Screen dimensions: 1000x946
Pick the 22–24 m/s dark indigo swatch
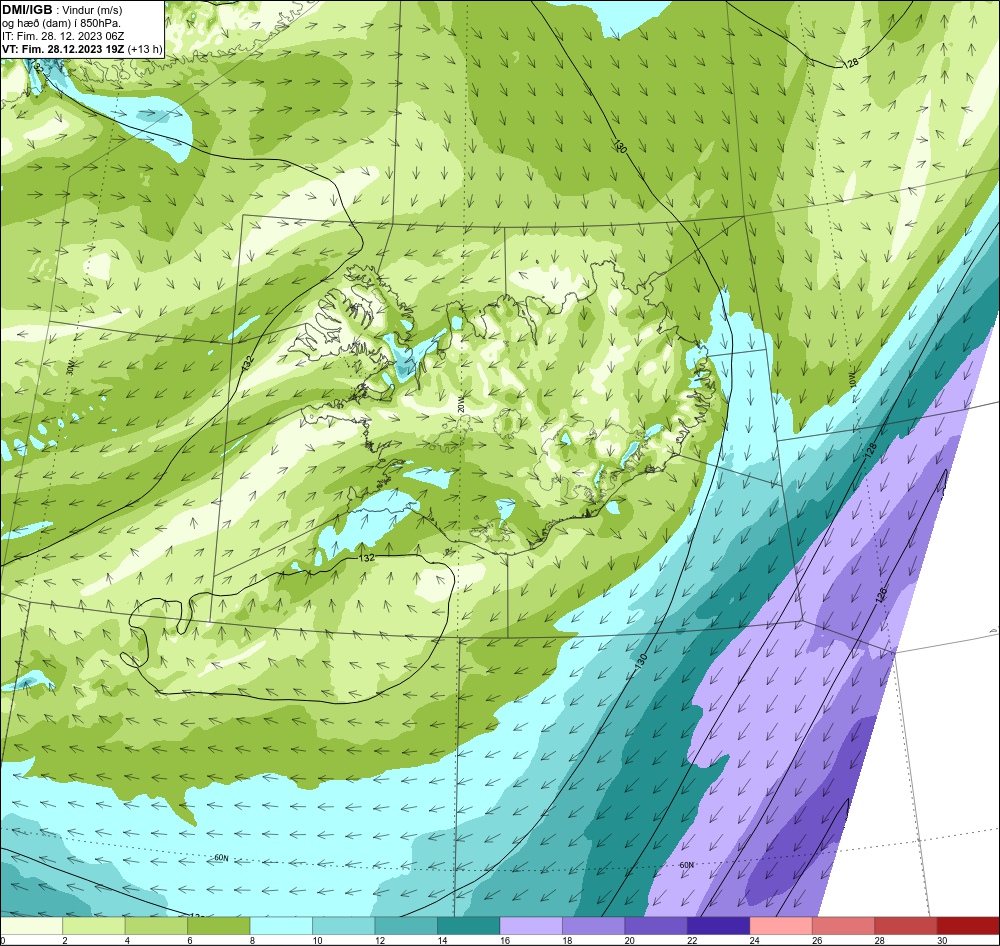[x=719, y=926]
